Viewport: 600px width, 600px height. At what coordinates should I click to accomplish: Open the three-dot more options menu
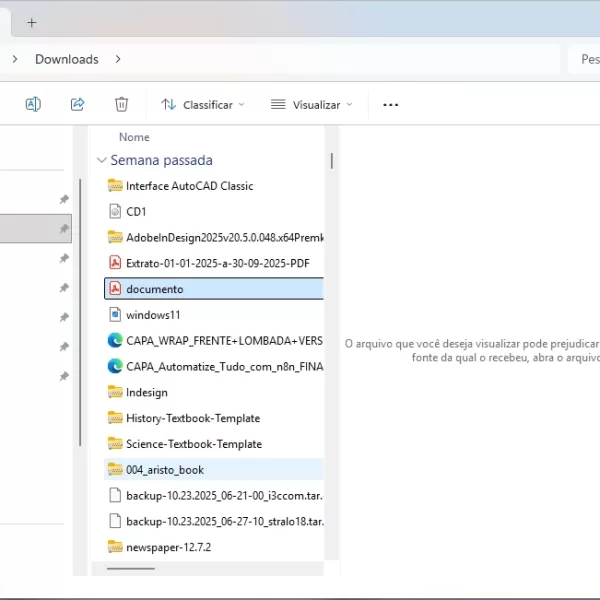click(391, 105)
